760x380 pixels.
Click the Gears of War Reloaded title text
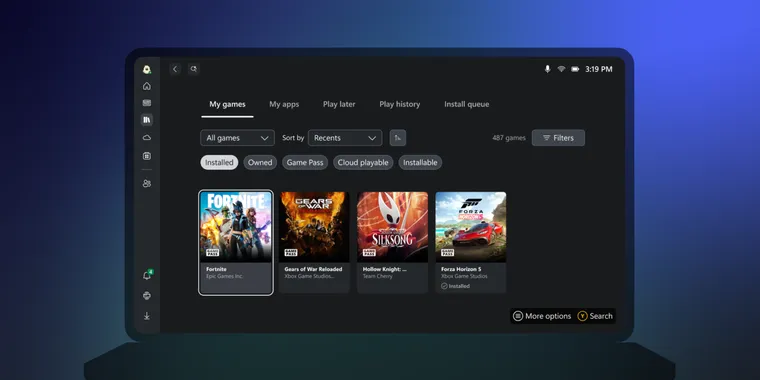pos(313,269)
